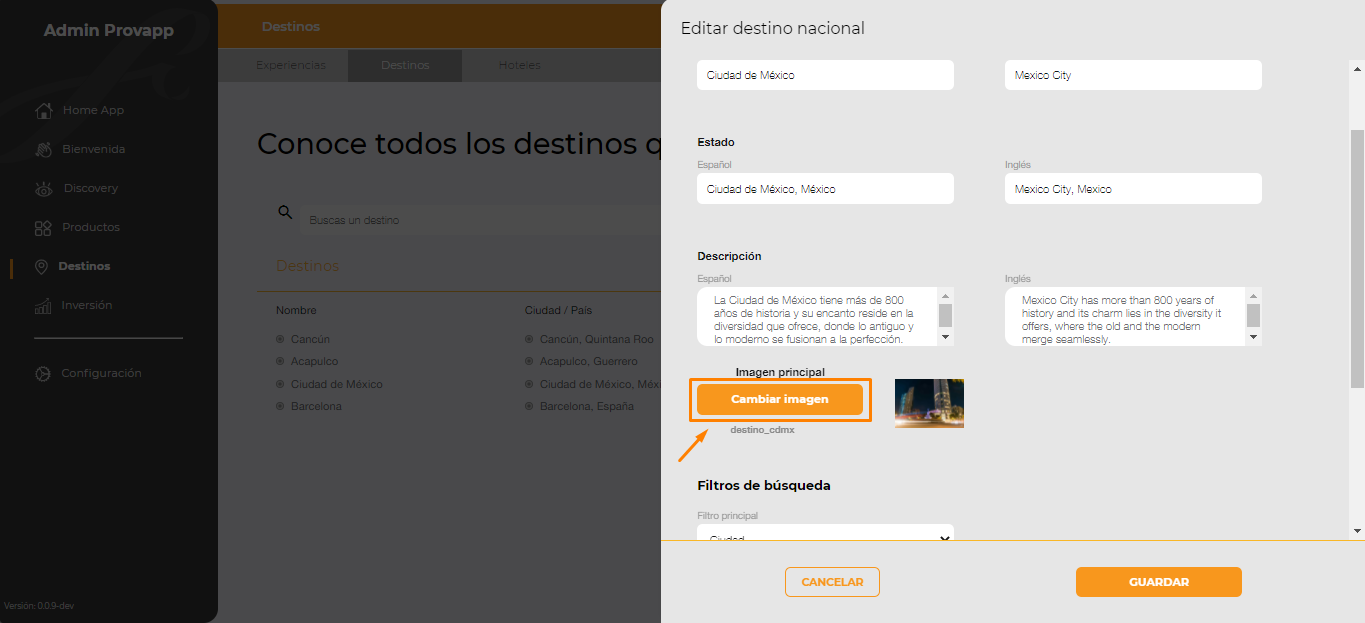The height and width of the screenshot is (623, 1365).
Task: Open the Home App sidebar item
Action: pyautogui.click(x=93, y=110)
